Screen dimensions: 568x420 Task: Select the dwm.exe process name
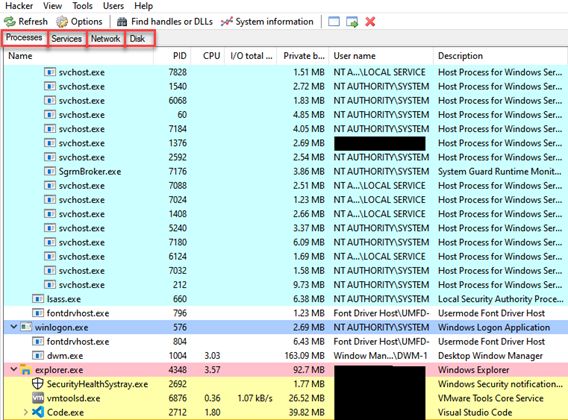[65, 356]
